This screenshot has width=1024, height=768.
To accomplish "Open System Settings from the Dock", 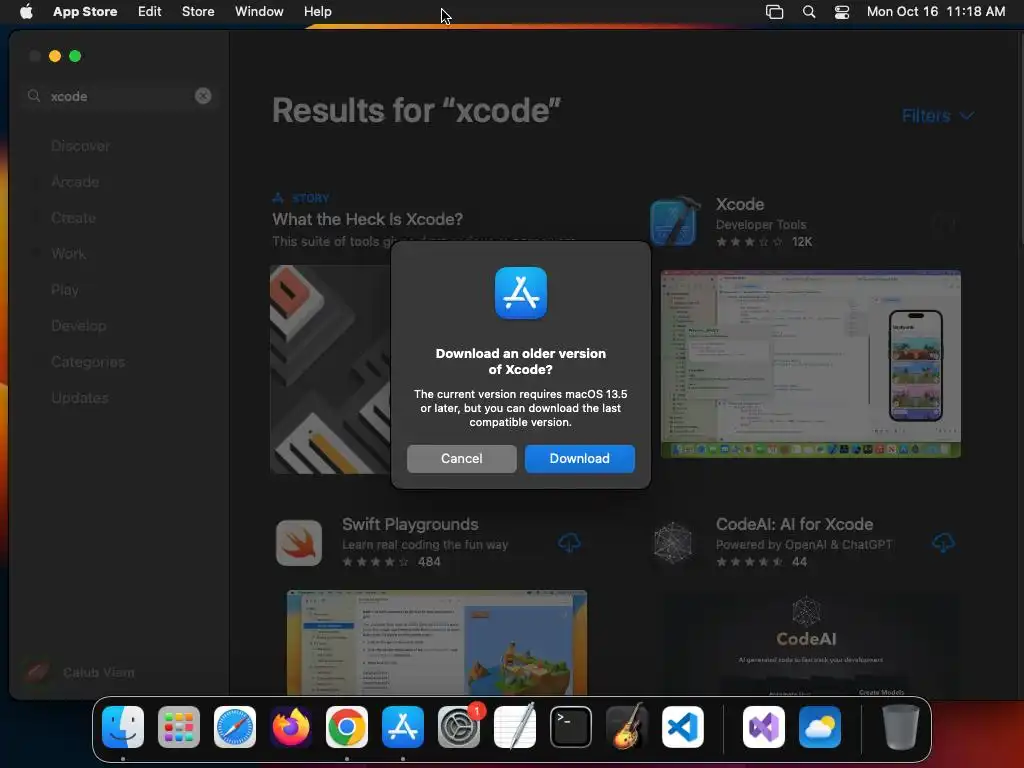I will 458,727.
